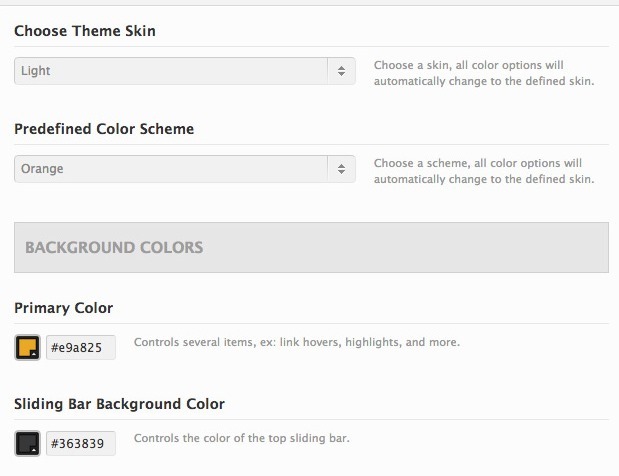This screenshot has height=476, width=619.
Task: Focus the #363839 hex color field
Action: point(81,443)
